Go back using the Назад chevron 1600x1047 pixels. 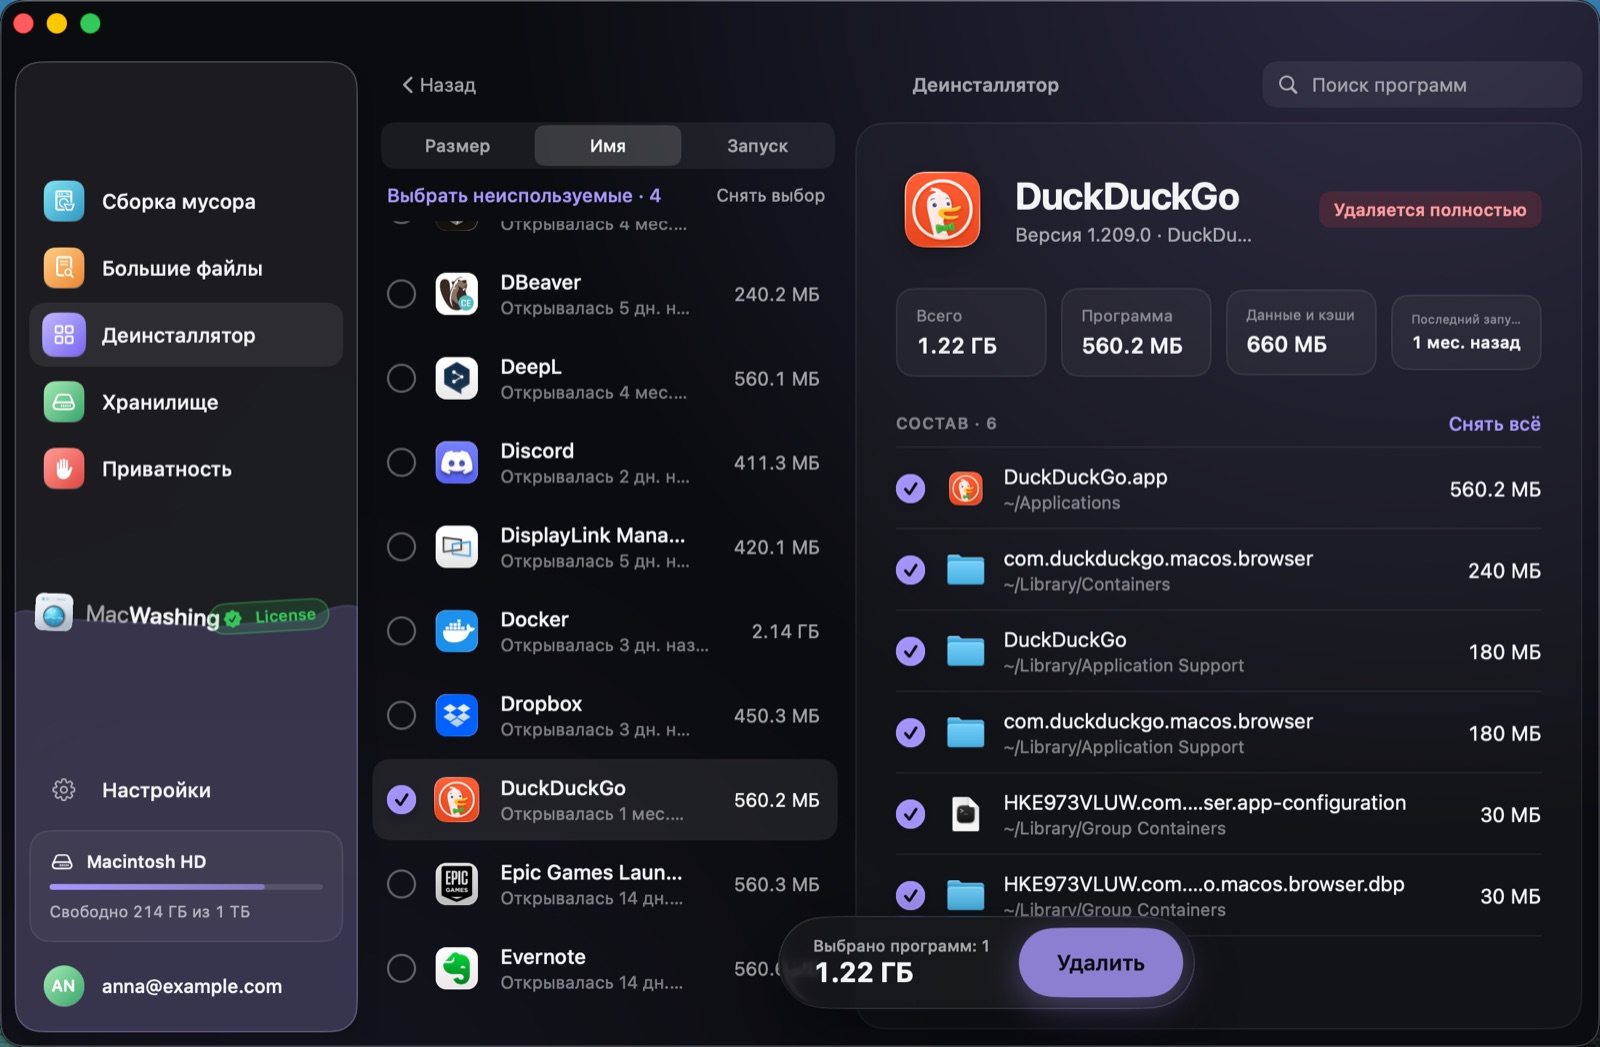407,85
